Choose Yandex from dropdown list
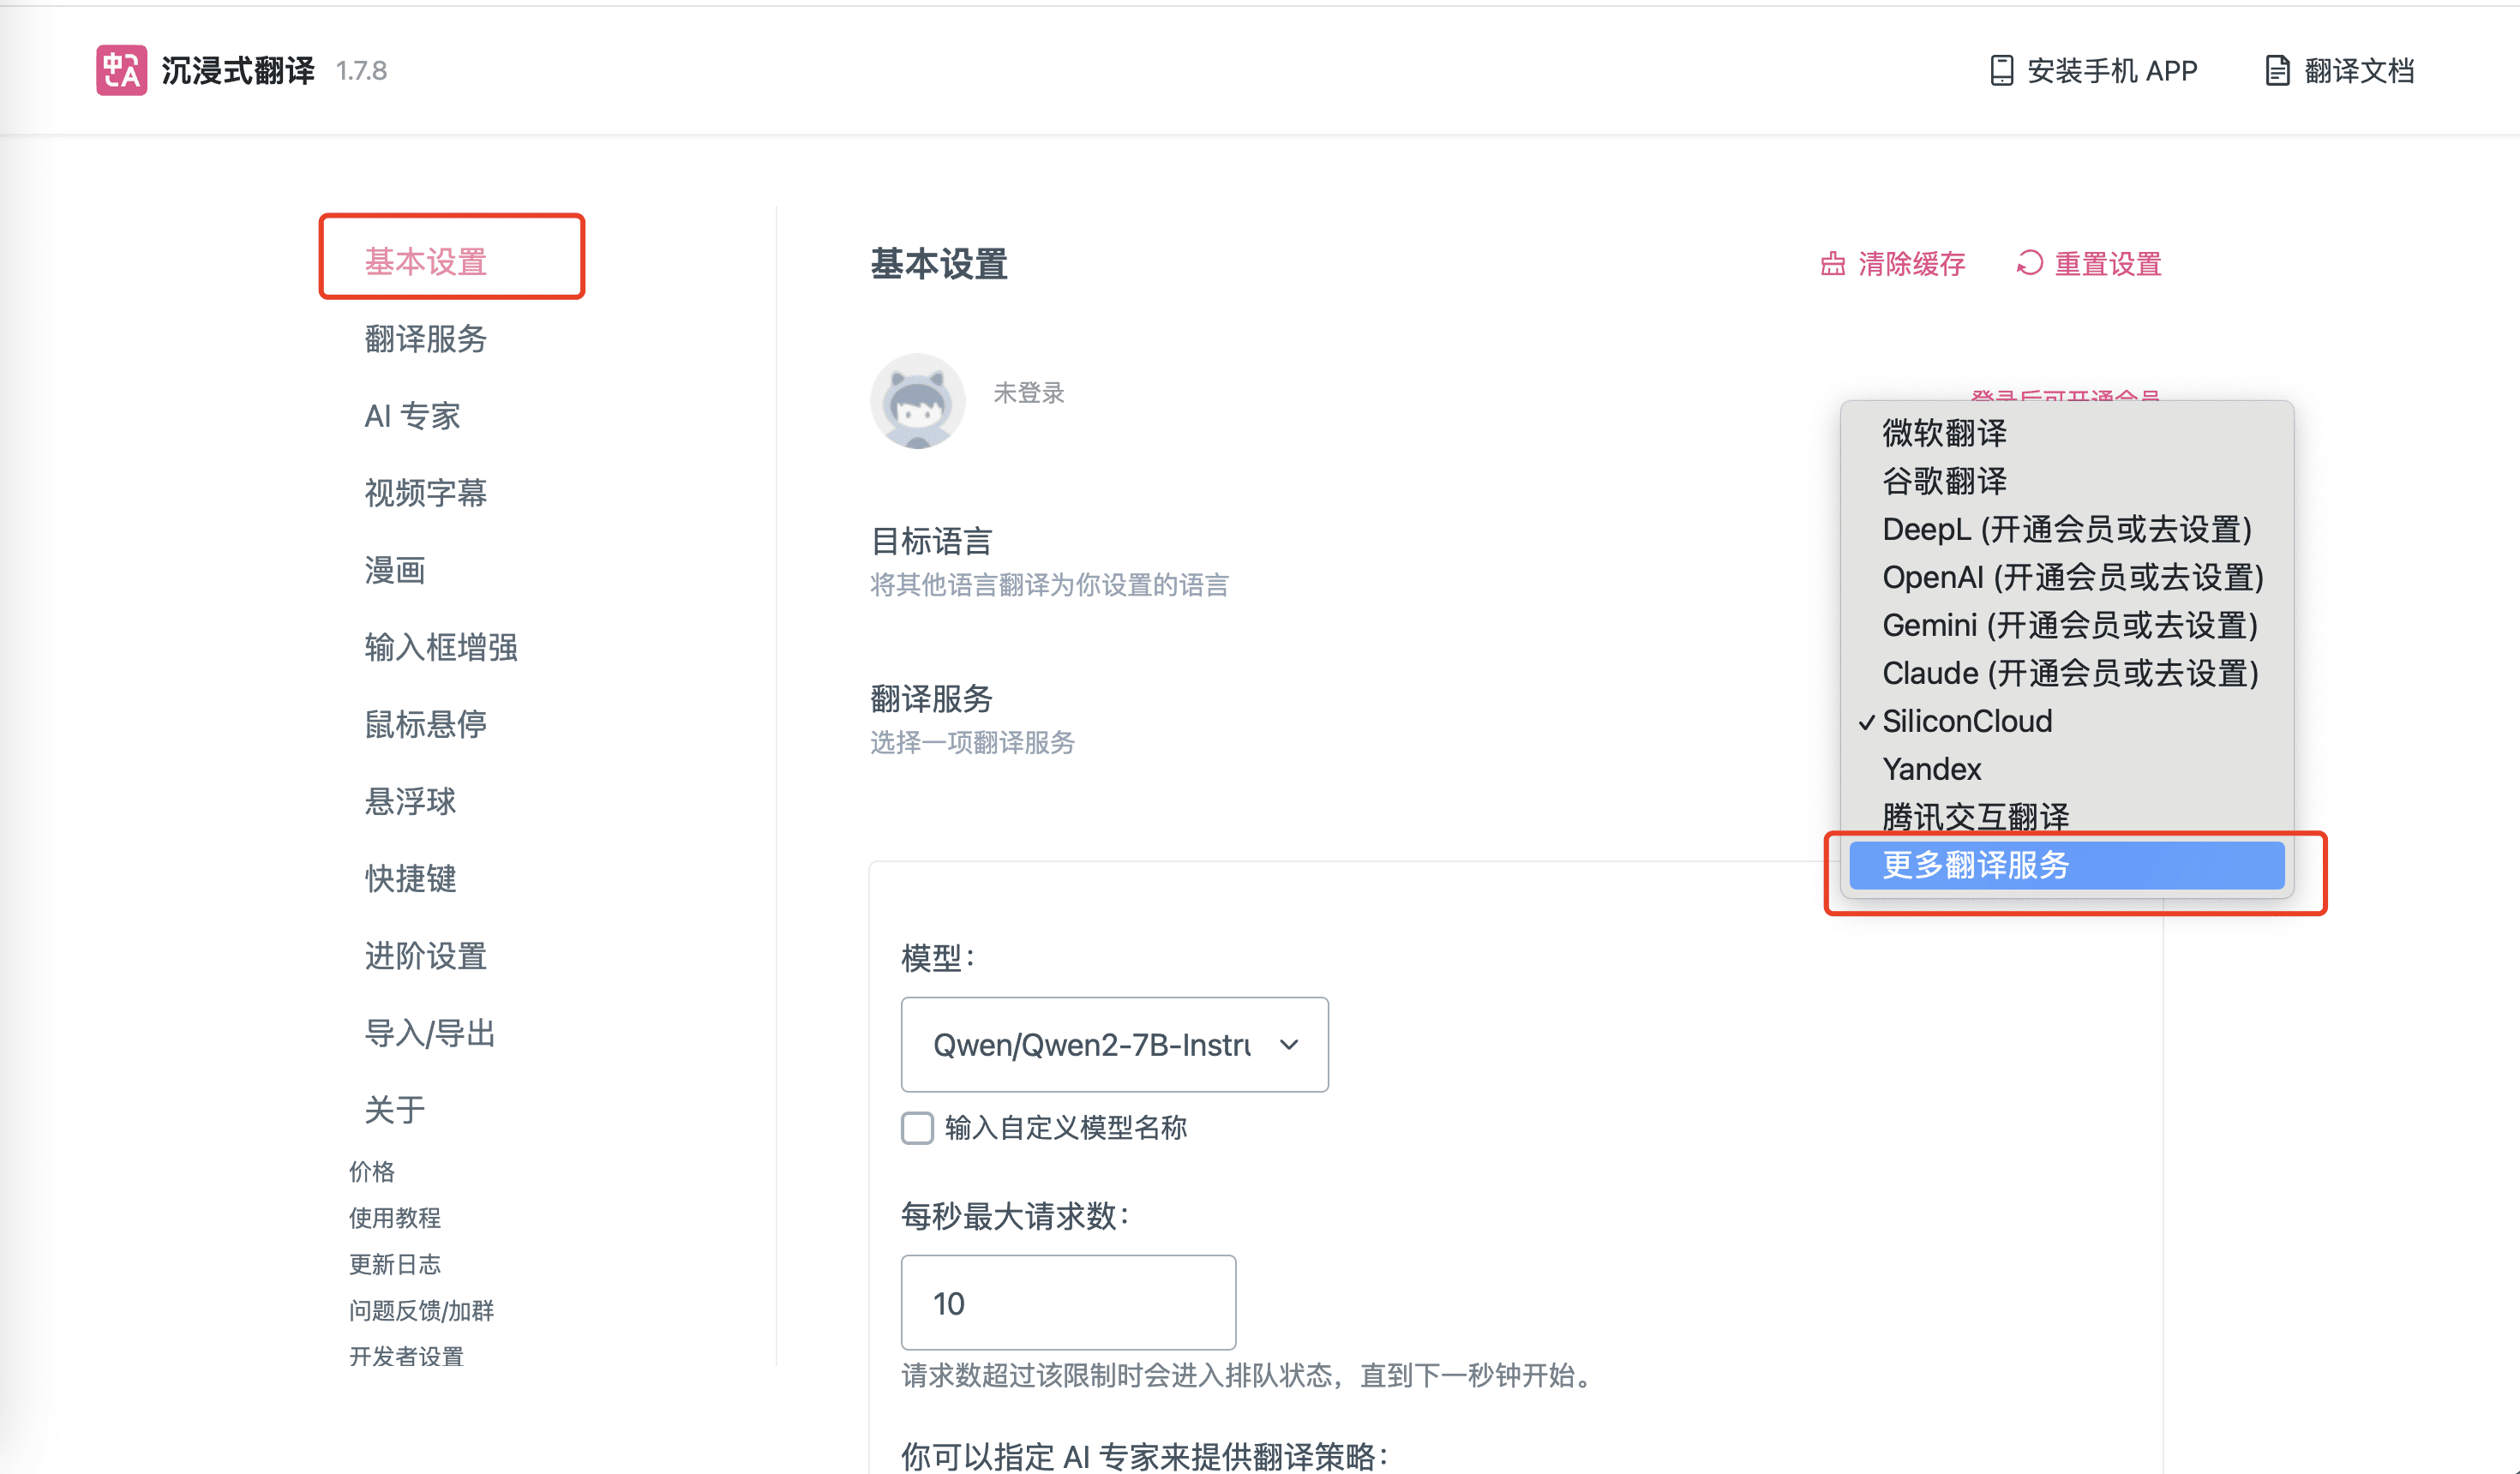Screen dimensions: 2520x1474 point(2066,769)
